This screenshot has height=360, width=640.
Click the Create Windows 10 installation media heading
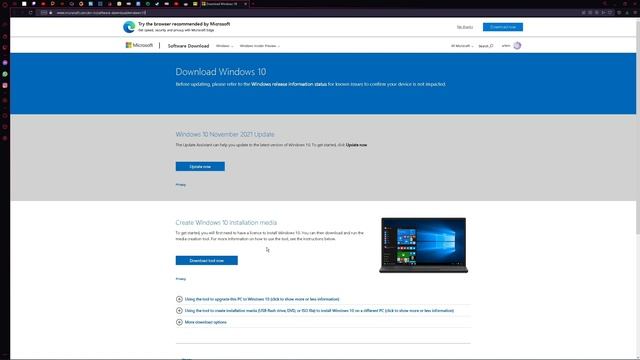tap(226, 222)
